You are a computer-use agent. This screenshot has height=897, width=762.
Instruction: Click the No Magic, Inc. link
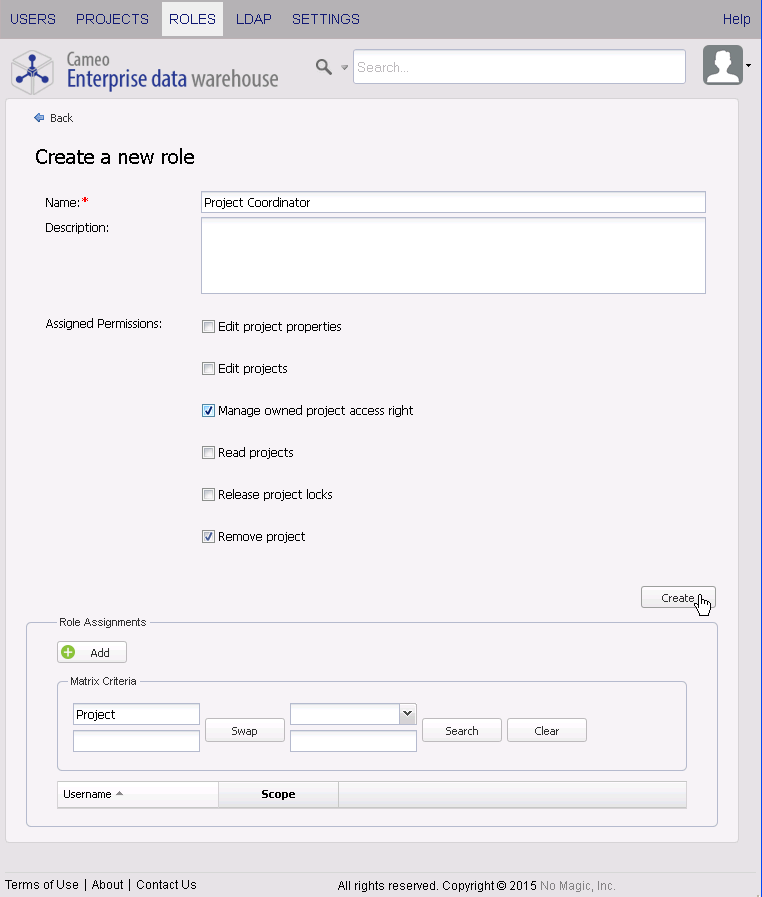pyautogui.click(x=577, y=886)
